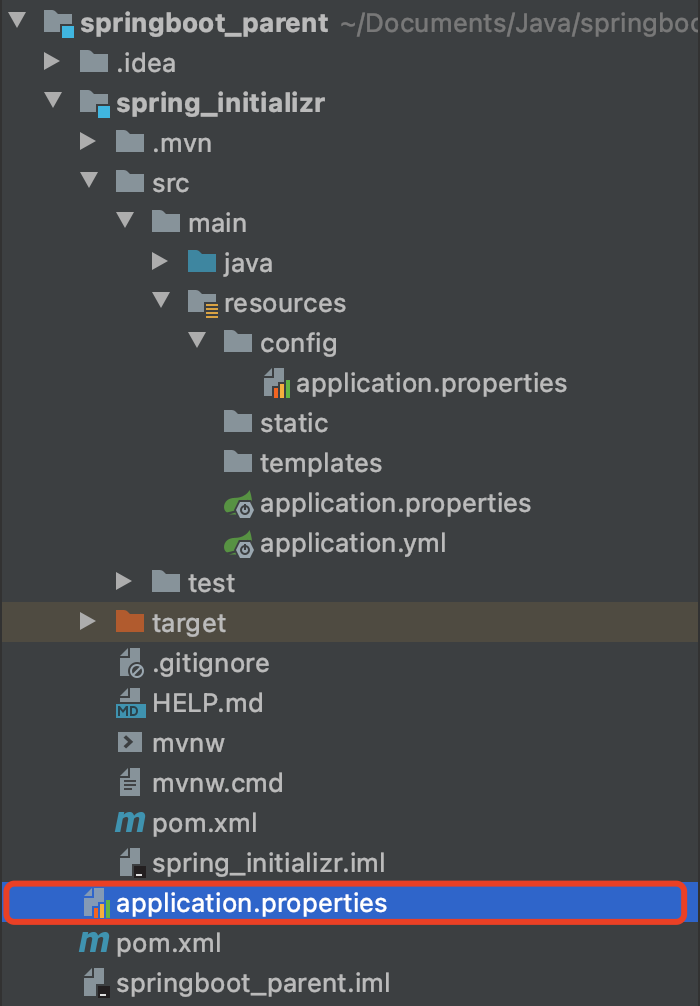Select the config folder label
Image resolution: width=700 pixels, height=1006 pixels.
pyautogui.click(x=298, y=344)
